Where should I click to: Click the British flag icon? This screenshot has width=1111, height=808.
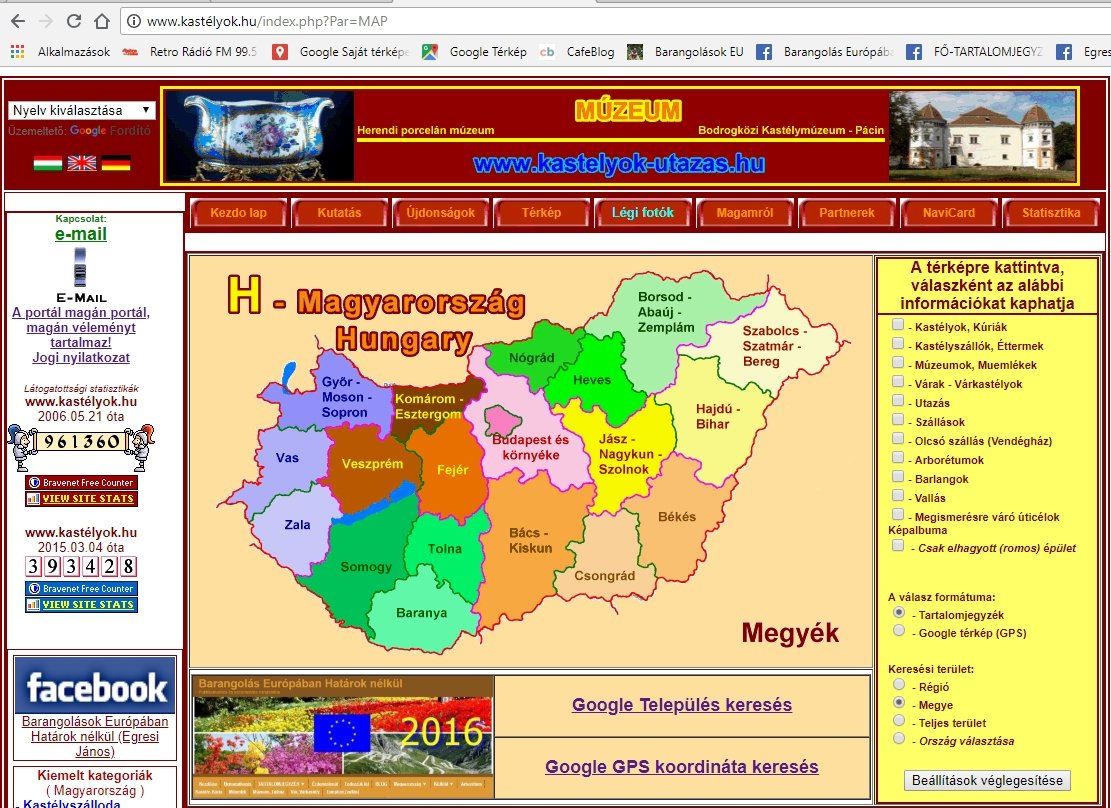point(81,162)
